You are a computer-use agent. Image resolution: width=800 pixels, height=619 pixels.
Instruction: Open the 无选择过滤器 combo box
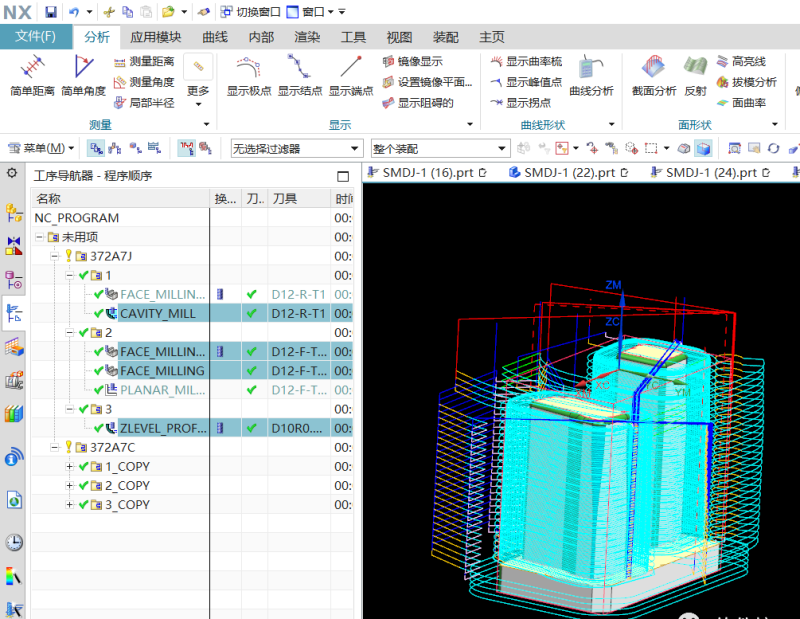296,148
